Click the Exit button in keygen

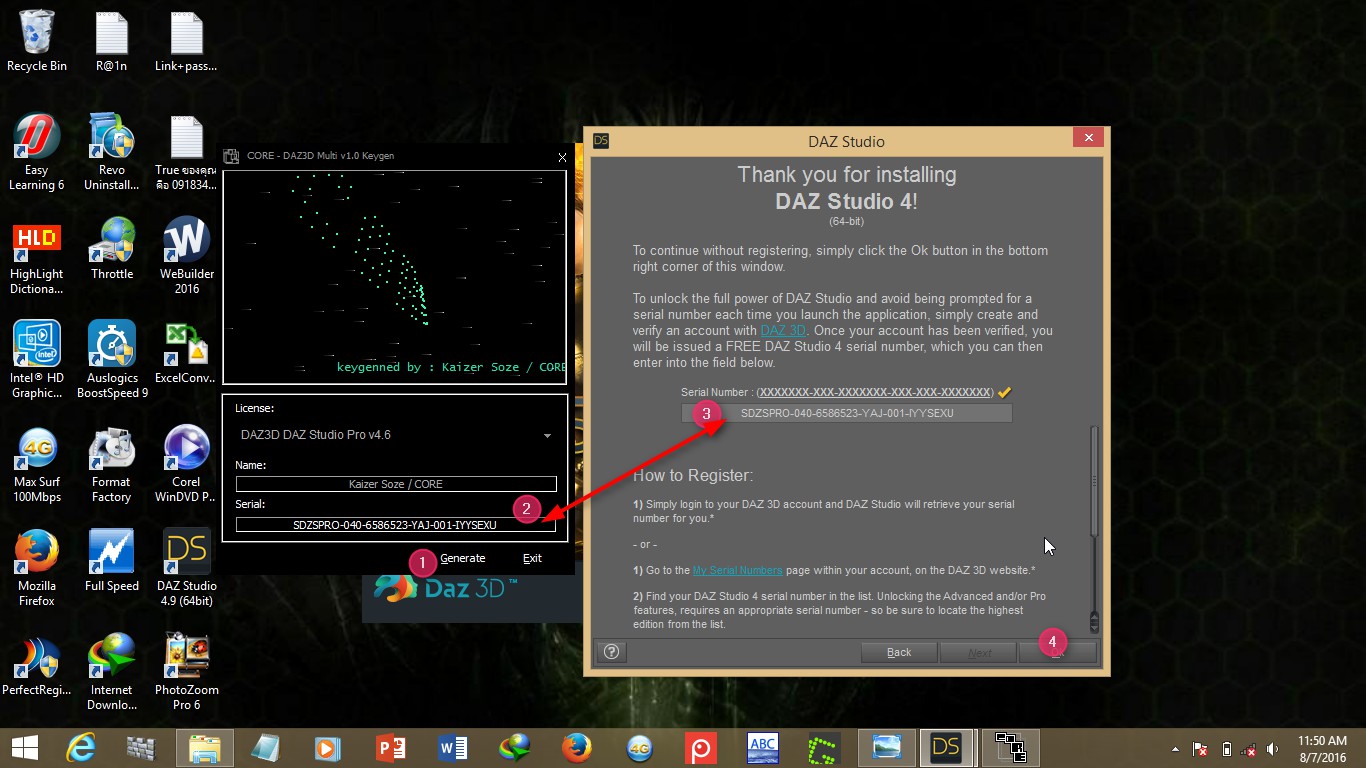(532, 558)
